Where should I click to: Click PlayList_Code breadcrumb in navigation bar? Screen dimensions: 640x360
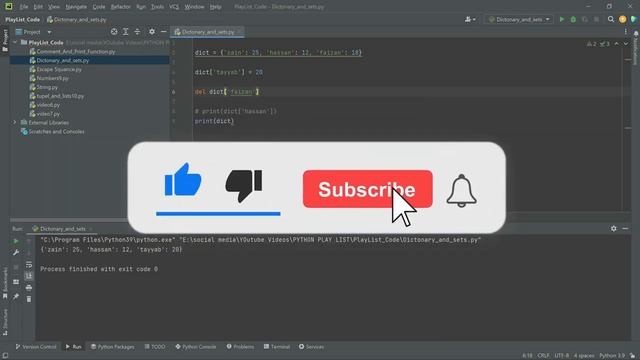22,19
